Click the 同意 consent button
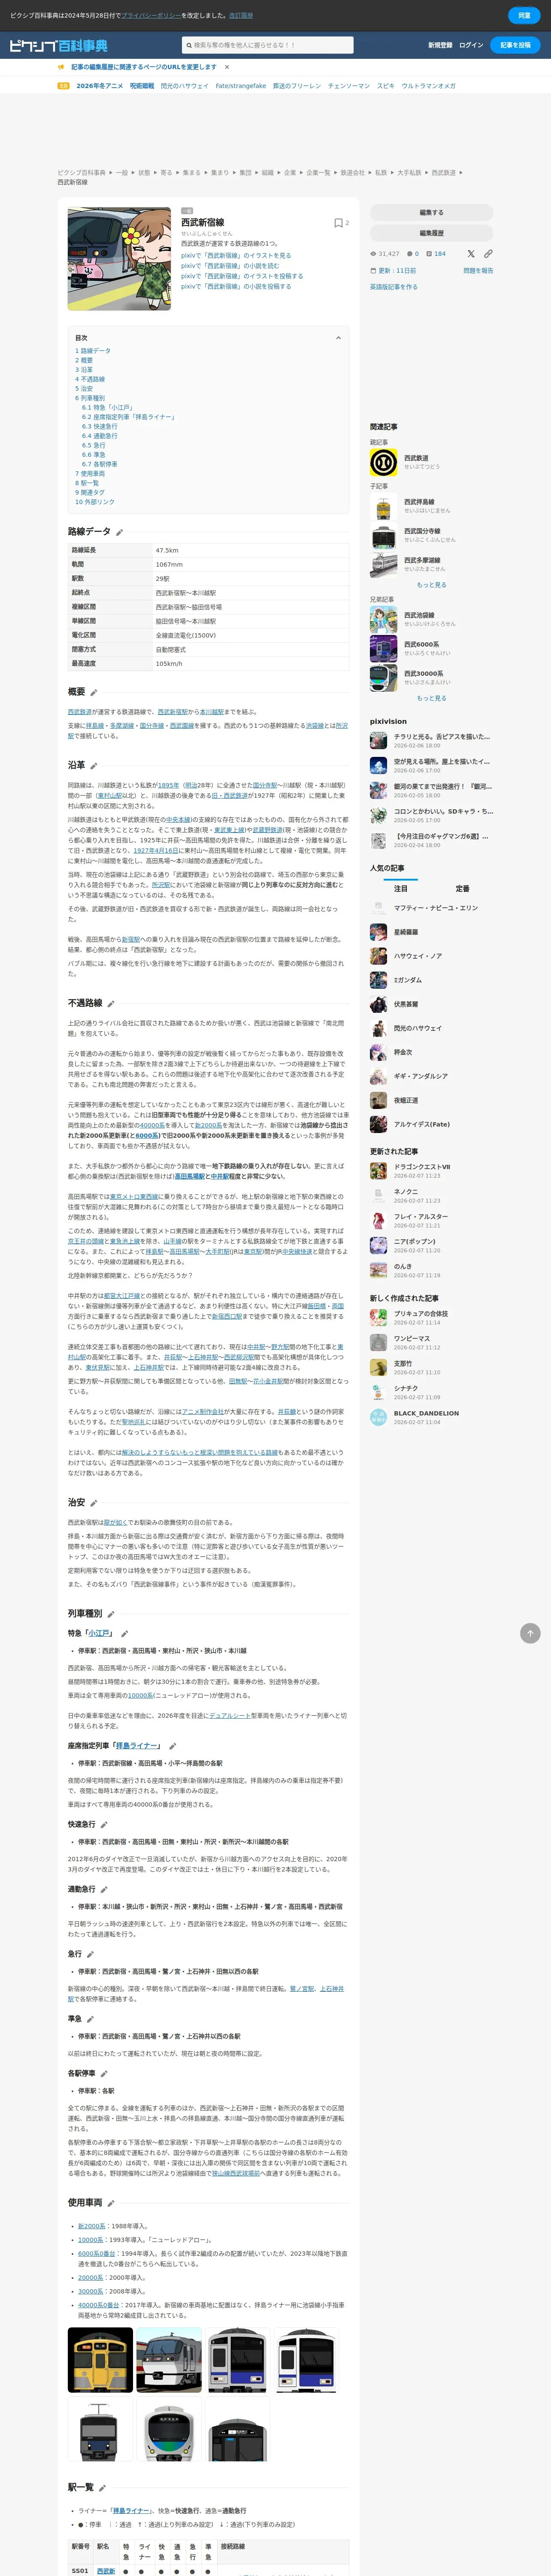 tap(524, 15)
